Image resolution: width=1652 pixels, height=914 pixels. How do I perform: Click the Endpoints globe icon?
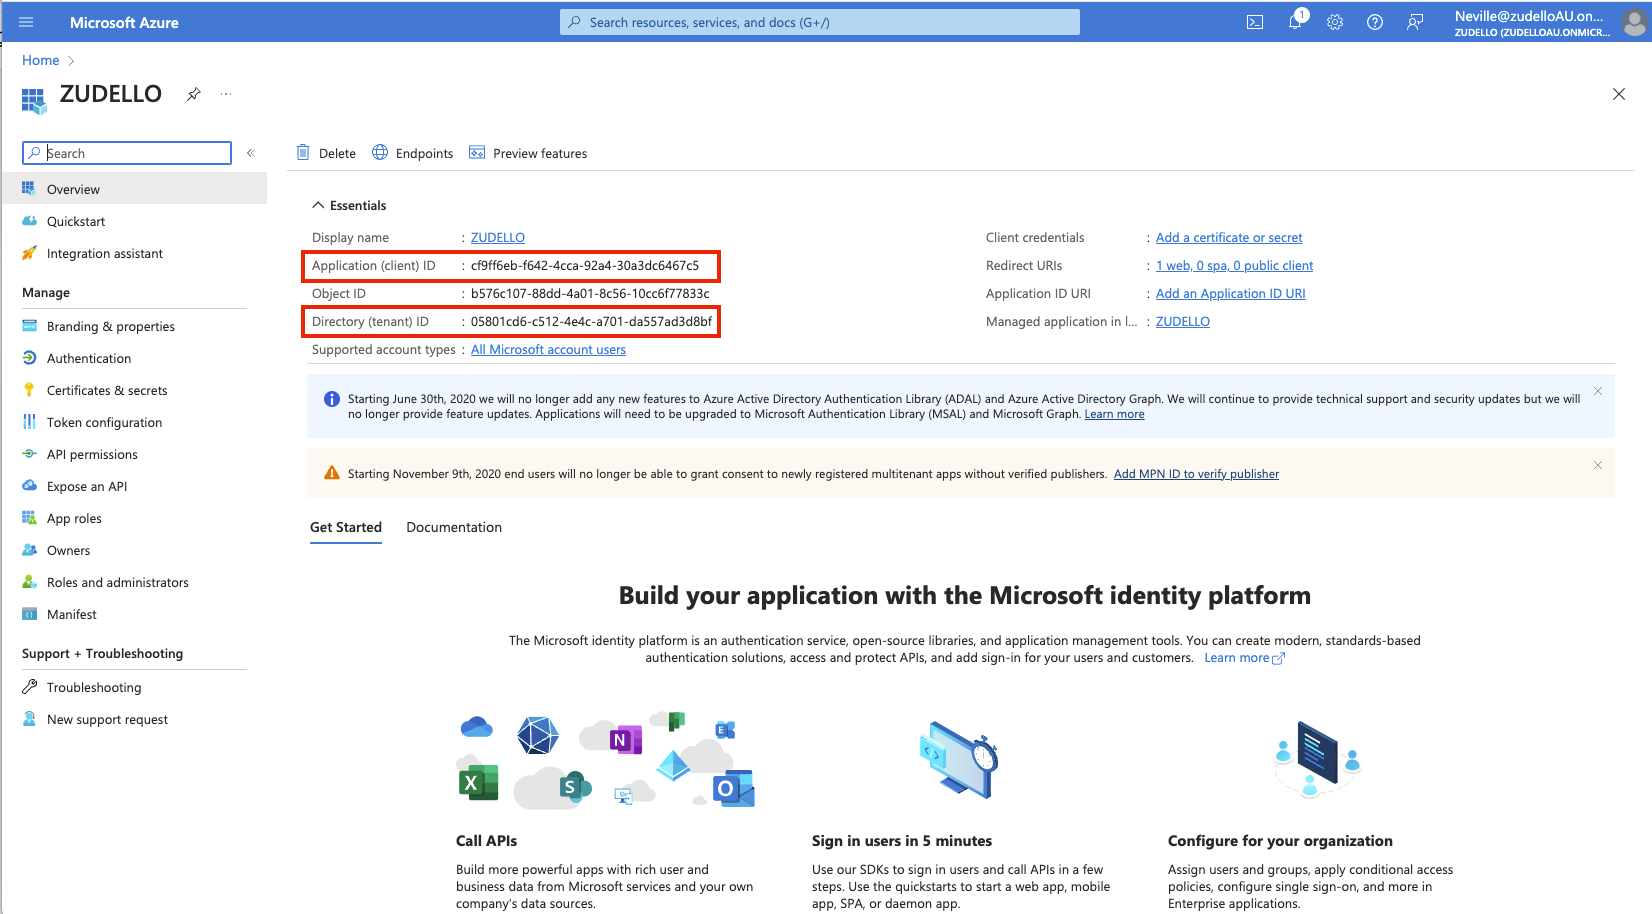click(380, 152)
